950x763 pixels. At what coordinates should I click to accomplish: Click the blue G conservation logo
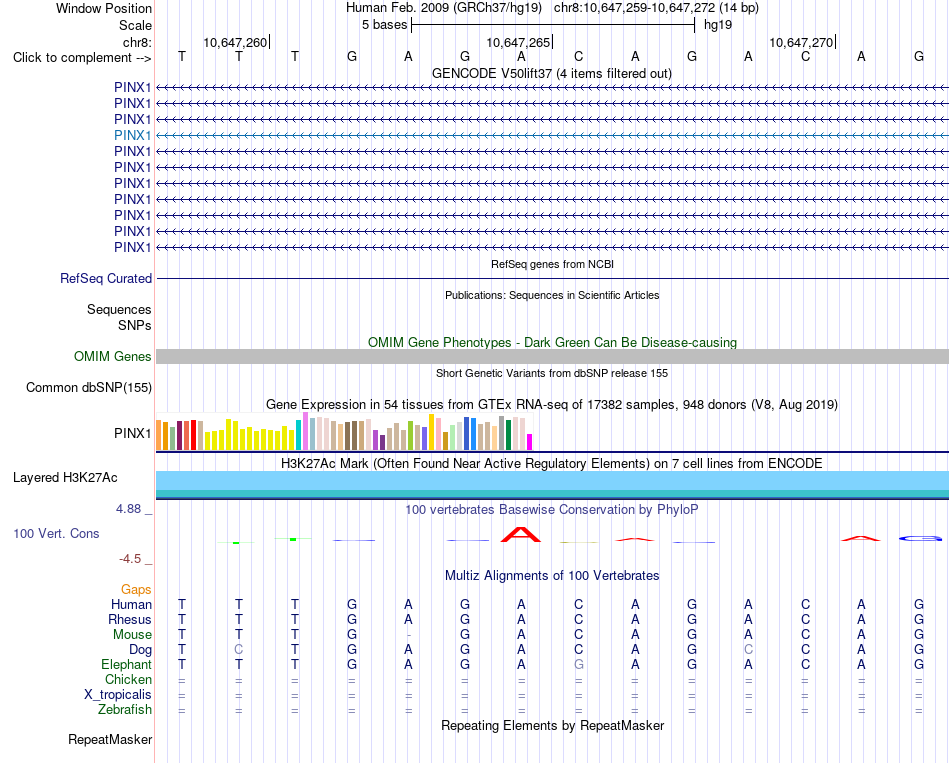point(920,538)
